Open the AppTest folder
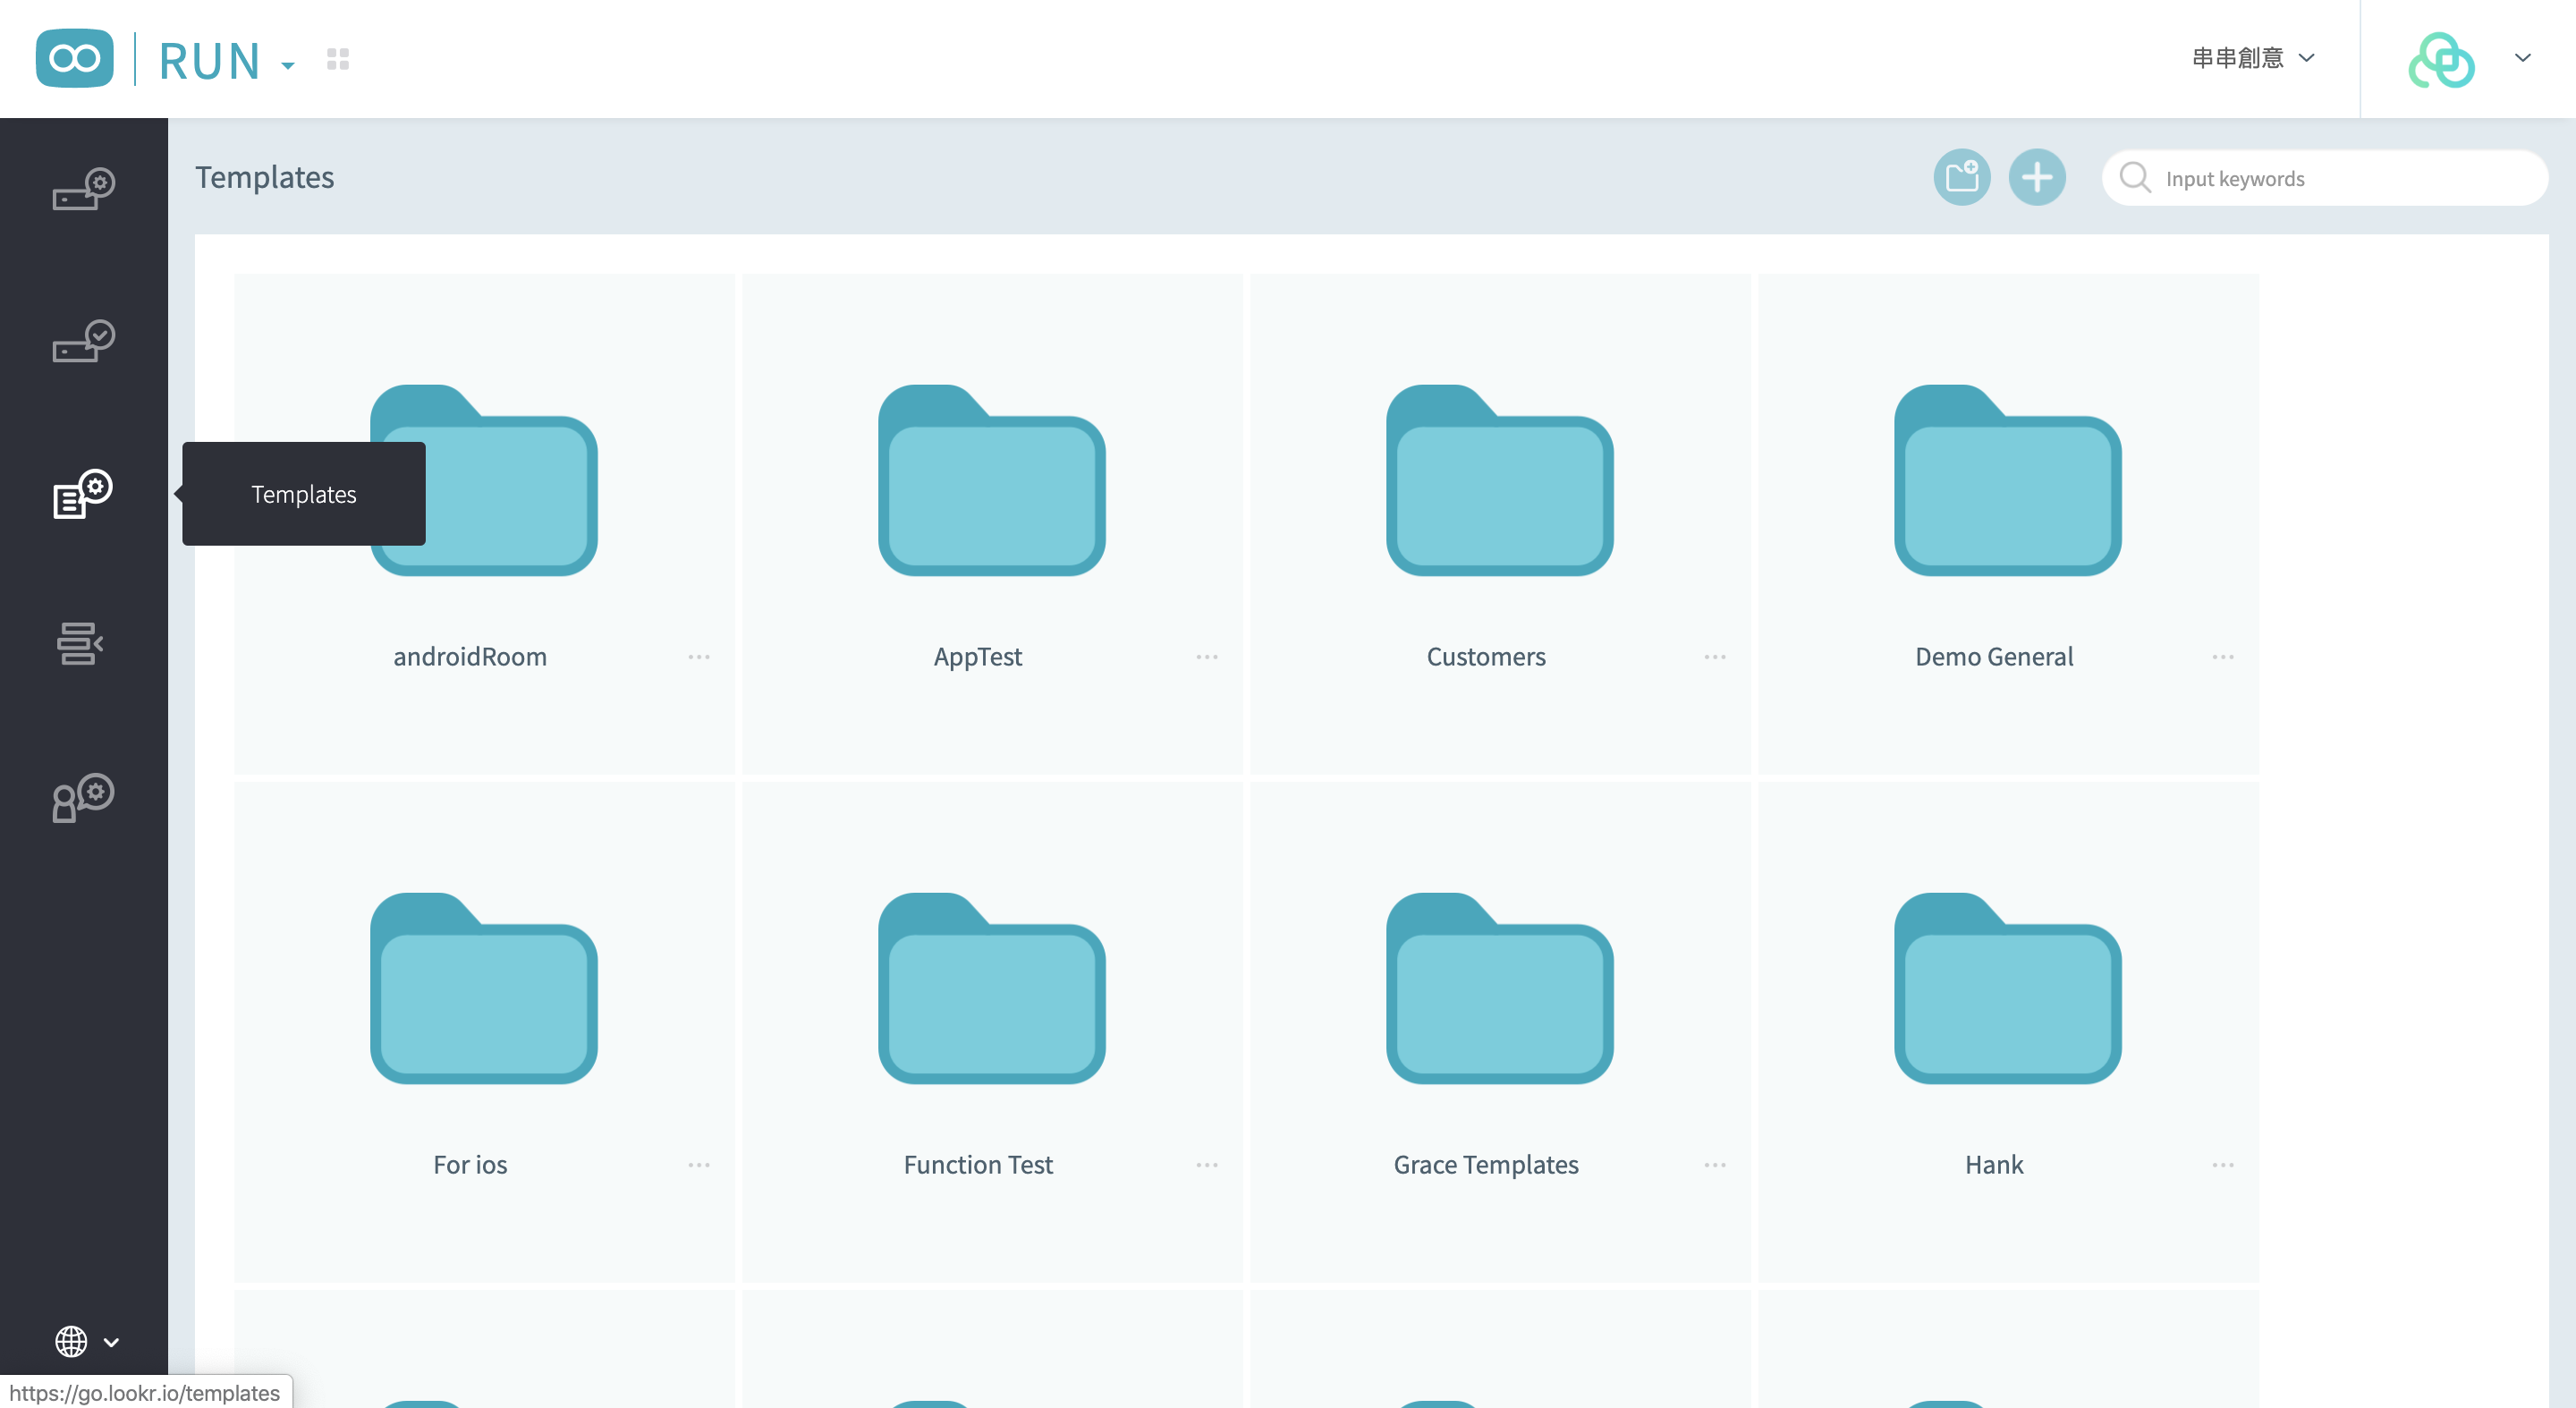This screenshot has width=2576, height=1408. pyautogui.click(x=991, y=482)
